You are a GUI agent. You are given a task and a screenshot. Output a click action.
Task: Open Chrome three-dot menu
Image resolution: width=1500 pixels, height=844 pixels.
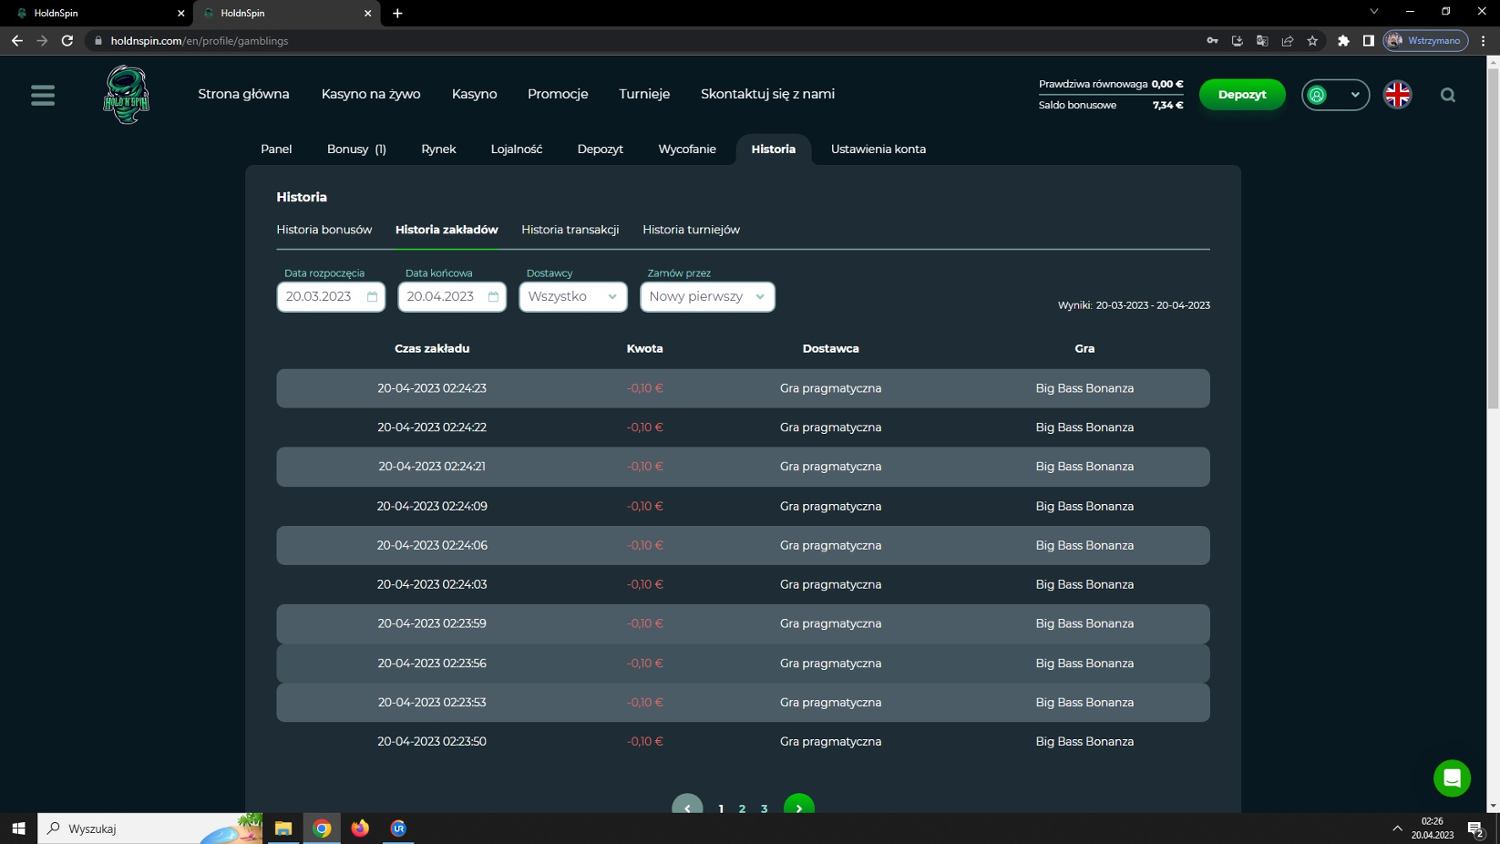point(1484,41)
